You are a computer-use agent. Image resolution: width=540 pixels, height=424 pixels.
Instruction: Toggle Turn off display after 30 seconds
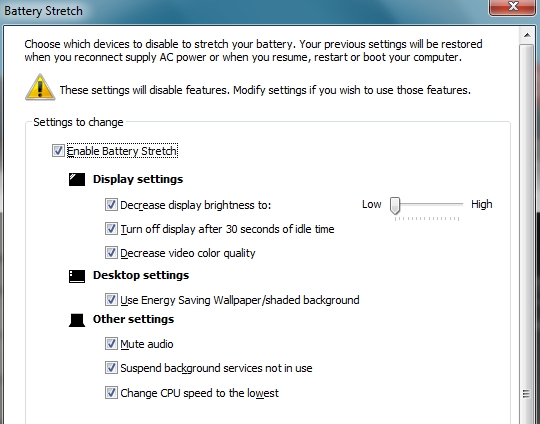111,229
